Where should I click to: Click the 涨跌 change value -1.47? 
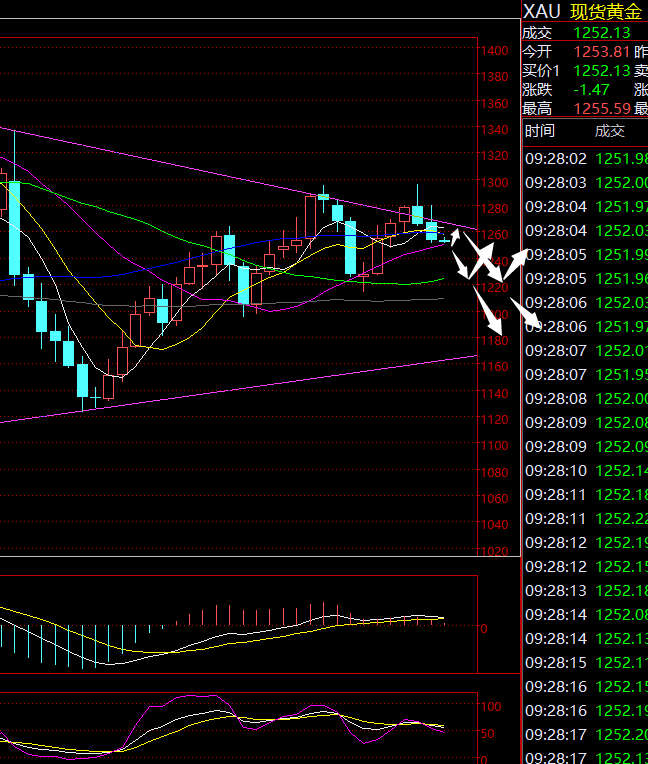point(592,89)
